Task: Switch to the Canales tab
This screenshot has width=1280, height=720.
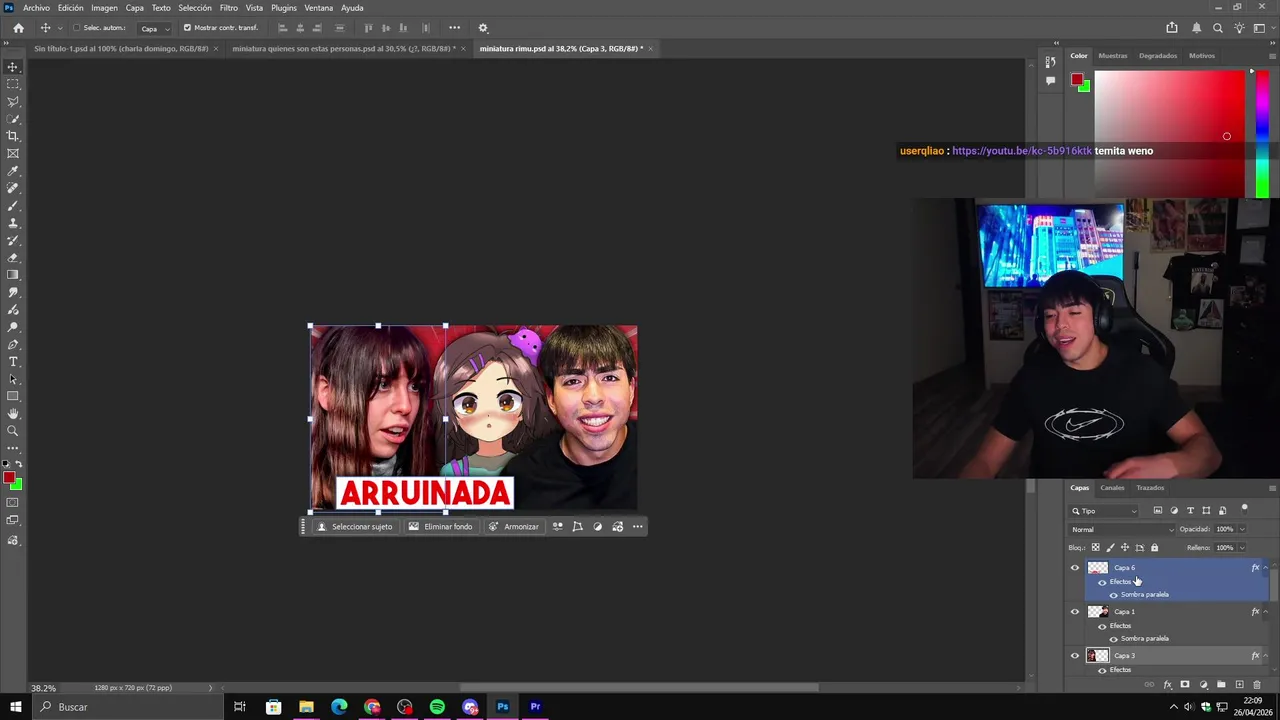Action: pyautogui.click(x=1112, y=488)
